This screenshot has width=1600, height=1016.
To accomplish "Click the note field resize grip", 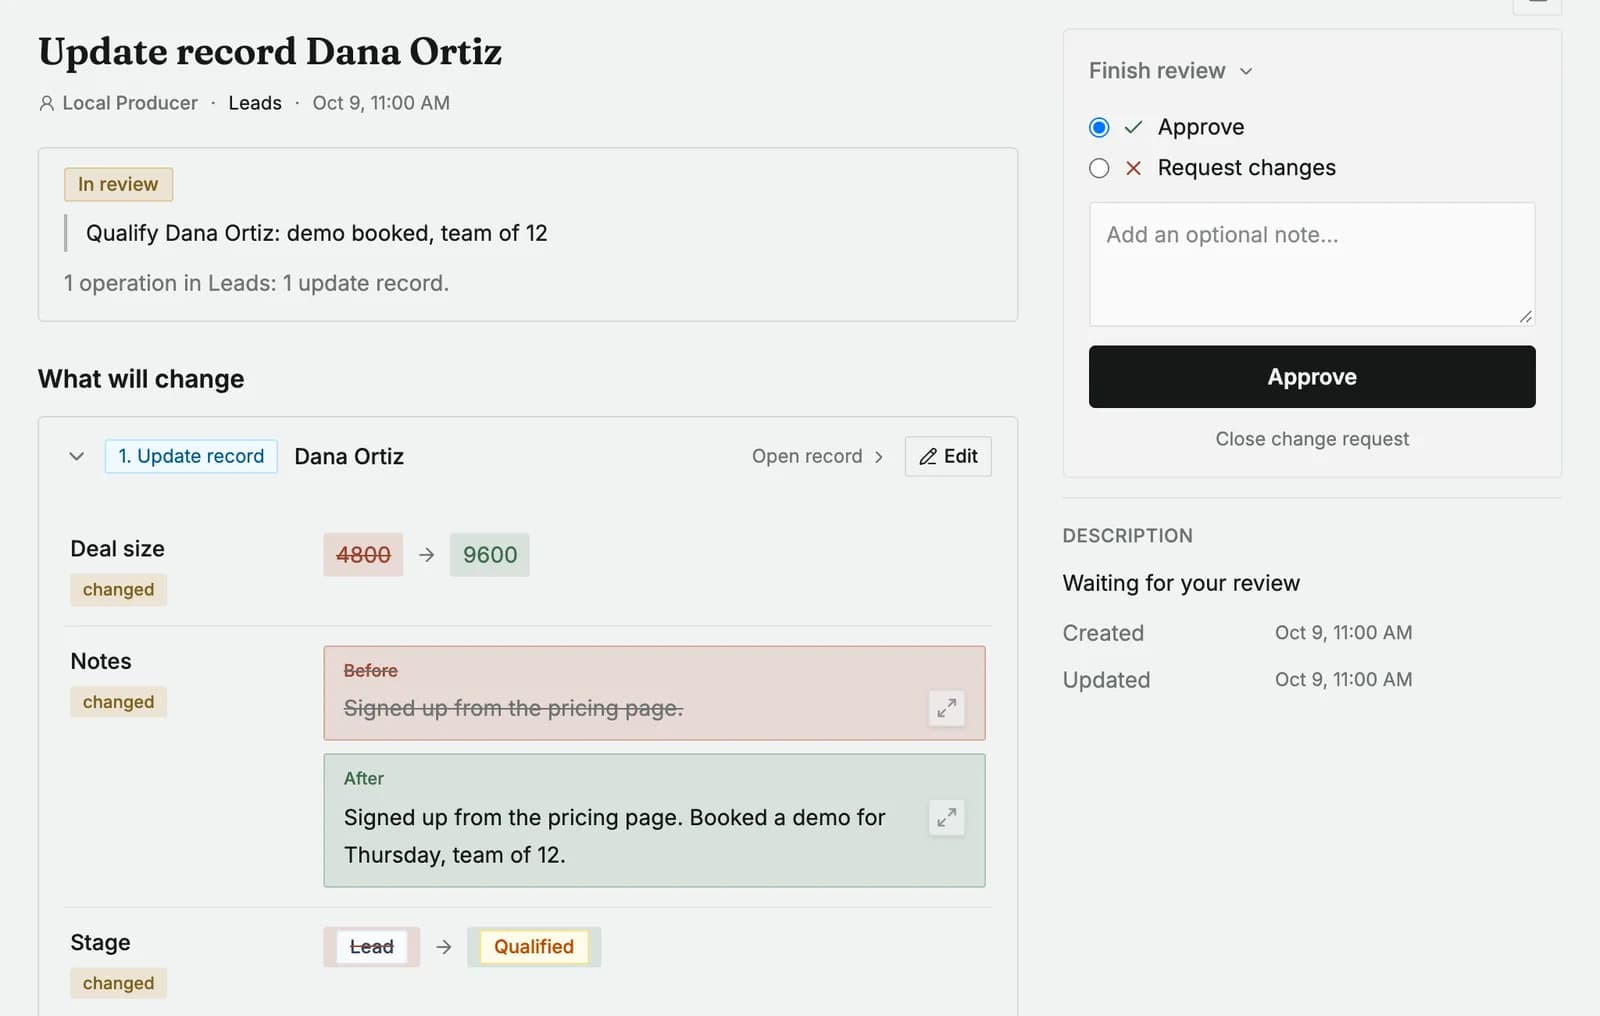I will pos(1525,317).
